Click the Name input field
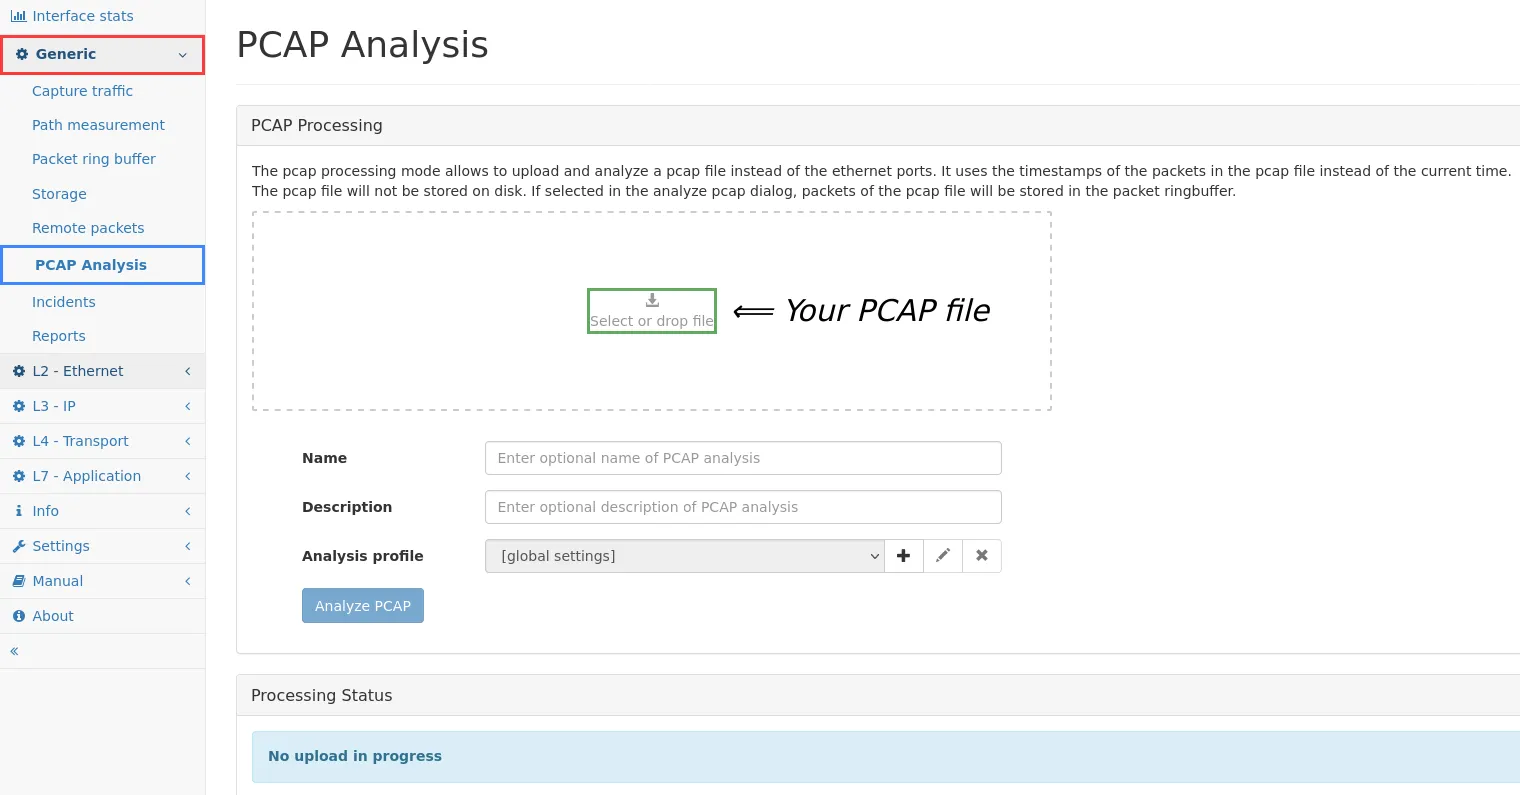This screenshot has height=795, width=1520. click(x=742, y=458)
